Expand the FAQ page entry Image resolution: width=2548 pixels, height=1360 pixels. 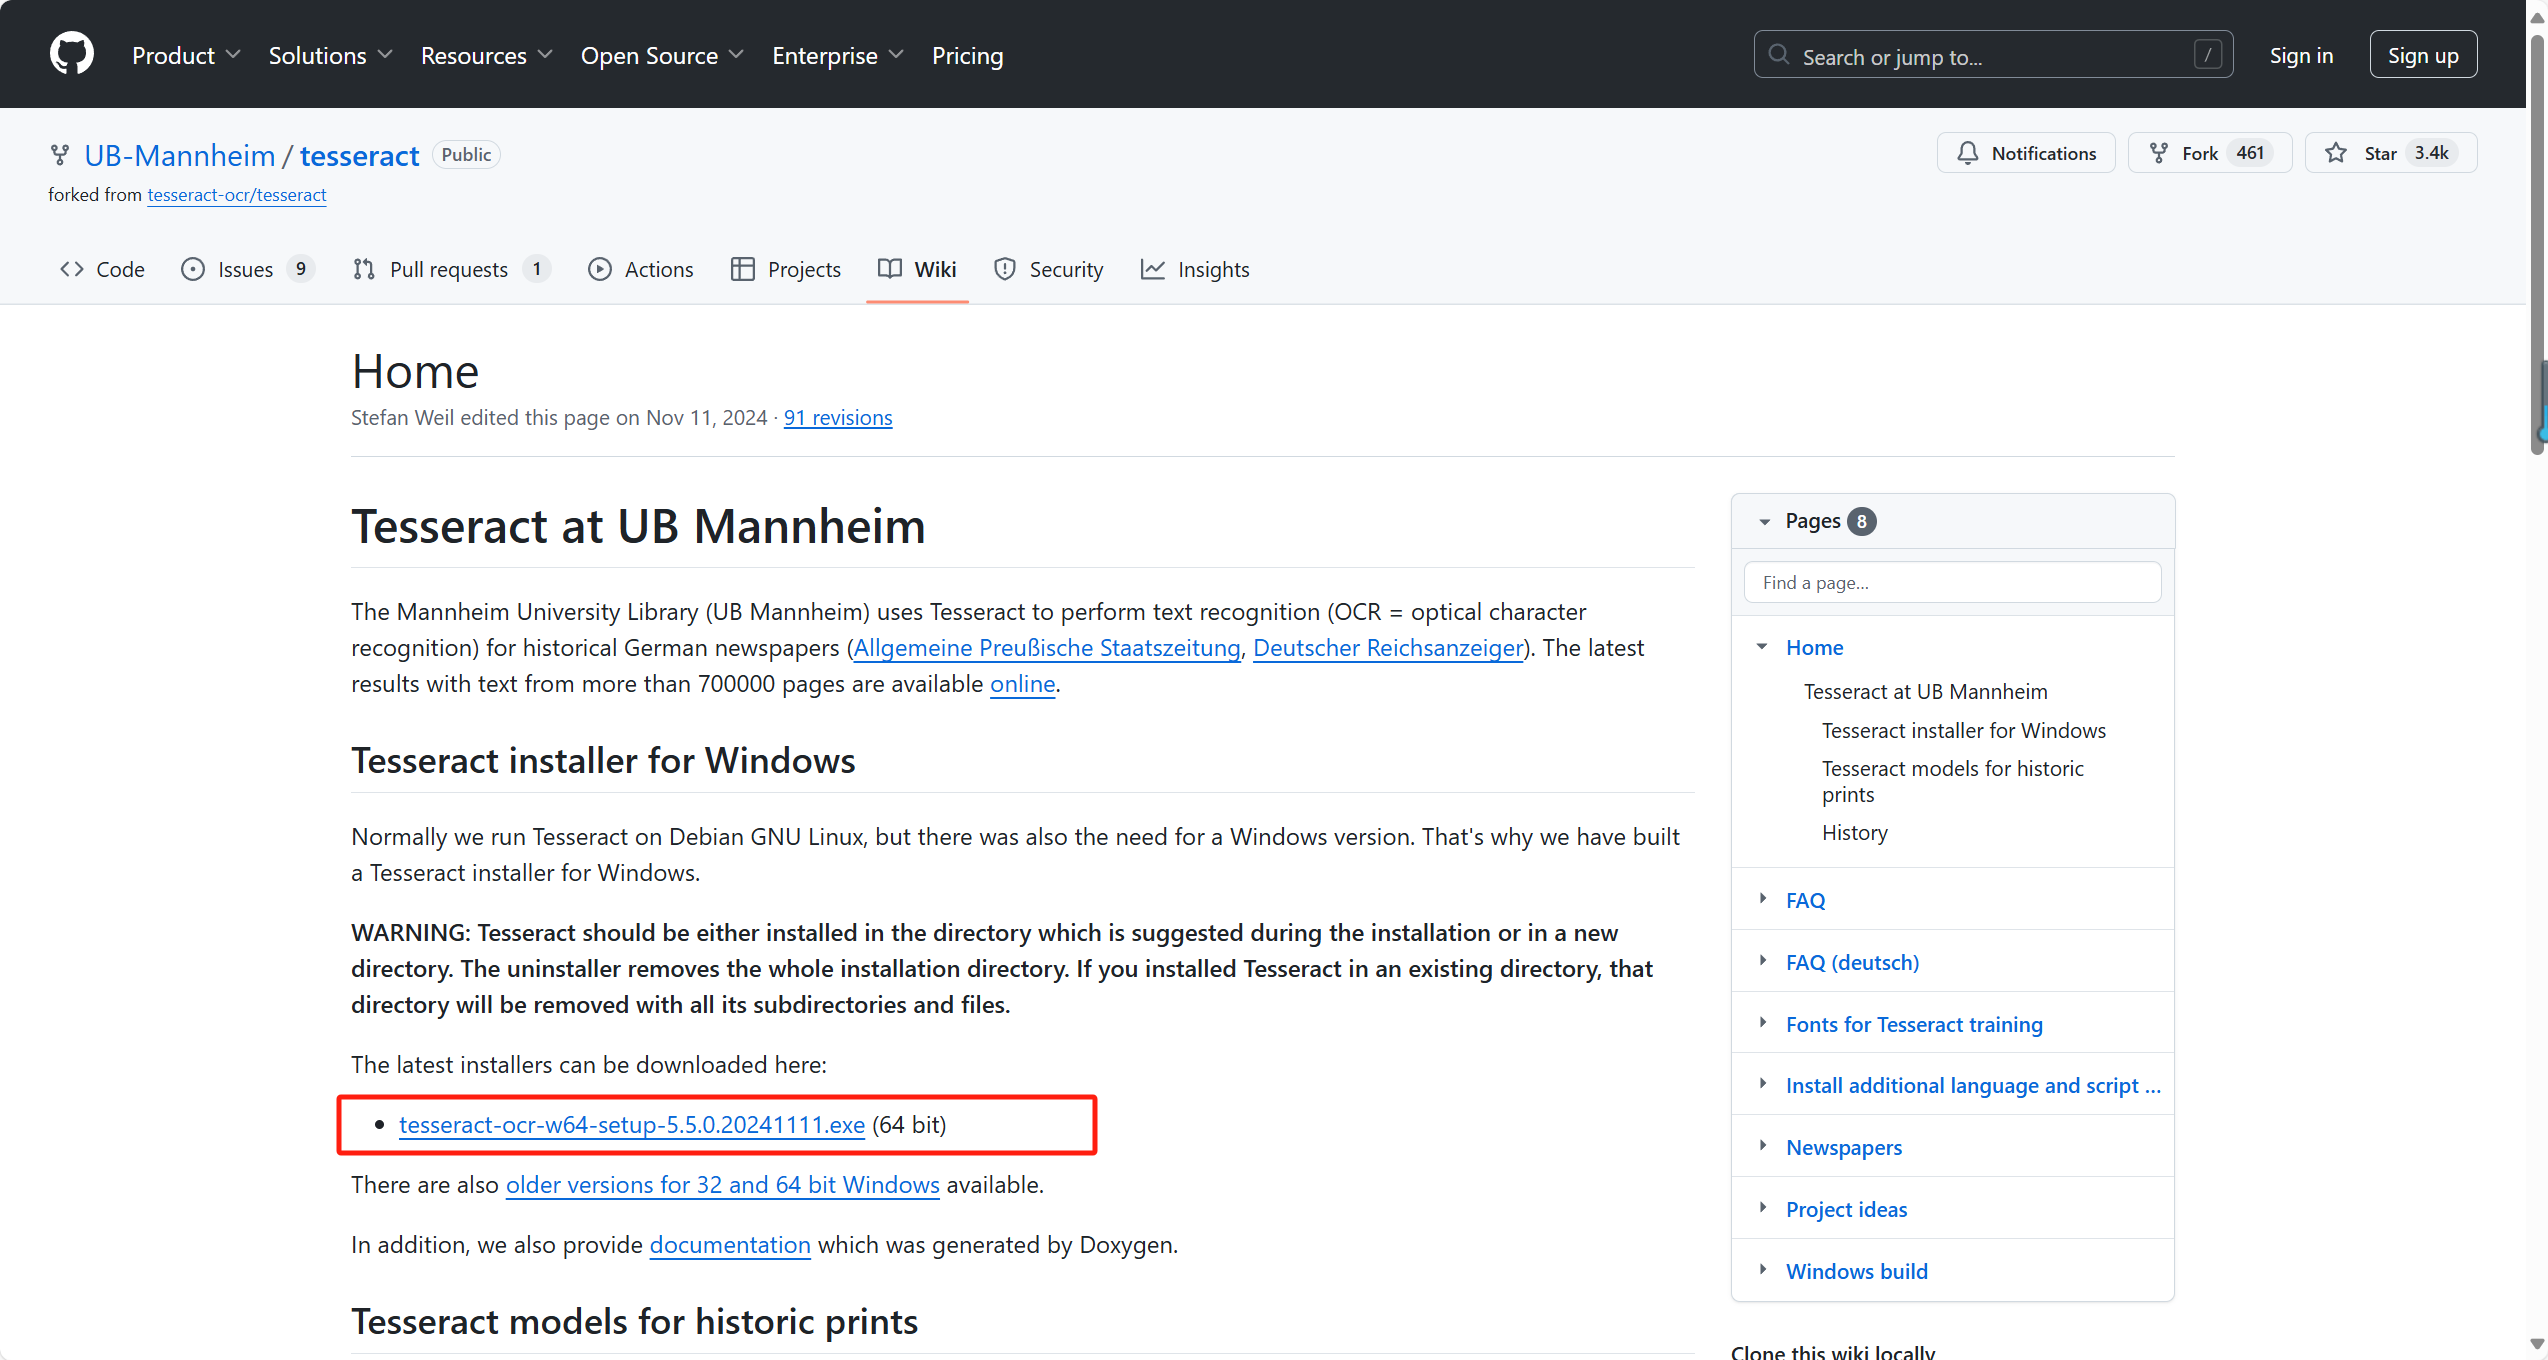tap(1763, 899)
